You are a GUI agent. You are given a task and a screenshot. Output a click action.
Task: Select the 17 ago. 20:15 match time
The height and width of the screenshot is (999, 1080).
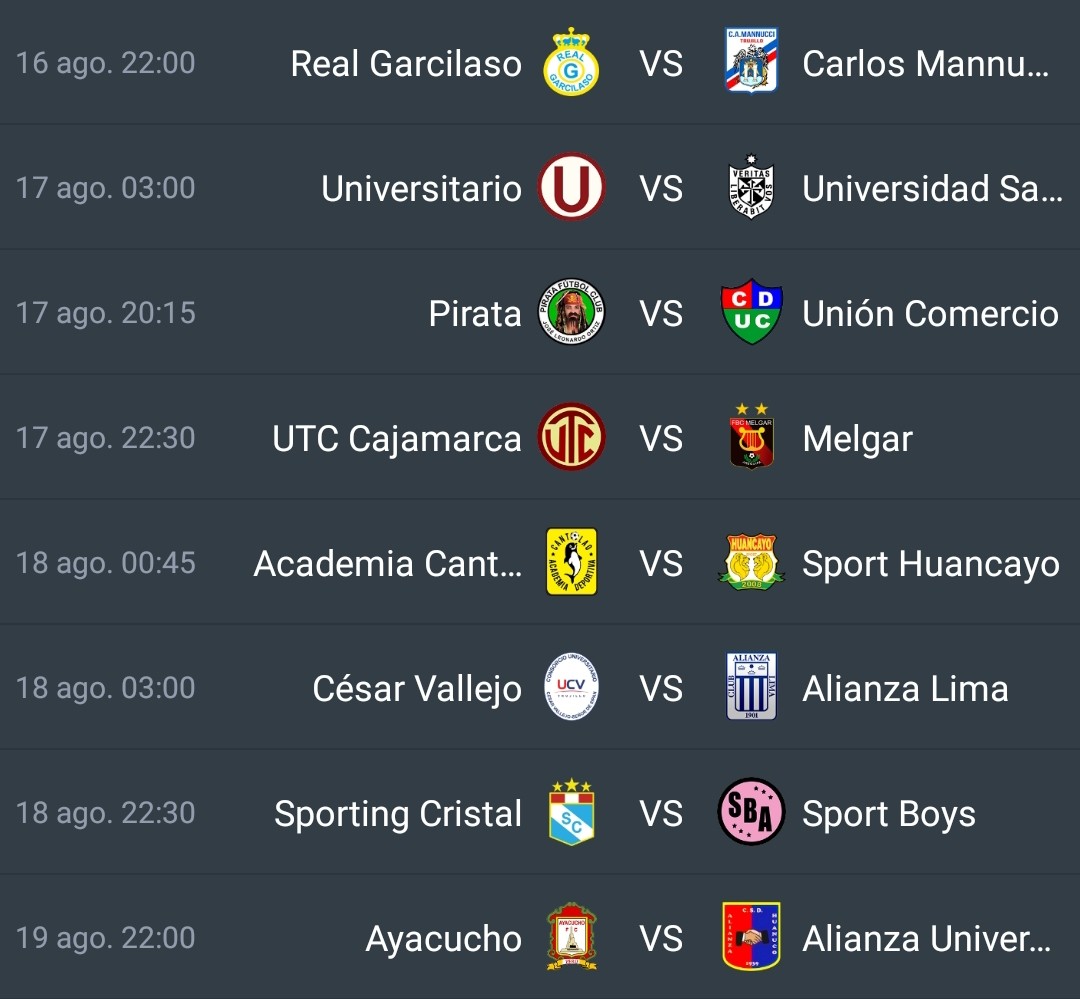[105, 313]
